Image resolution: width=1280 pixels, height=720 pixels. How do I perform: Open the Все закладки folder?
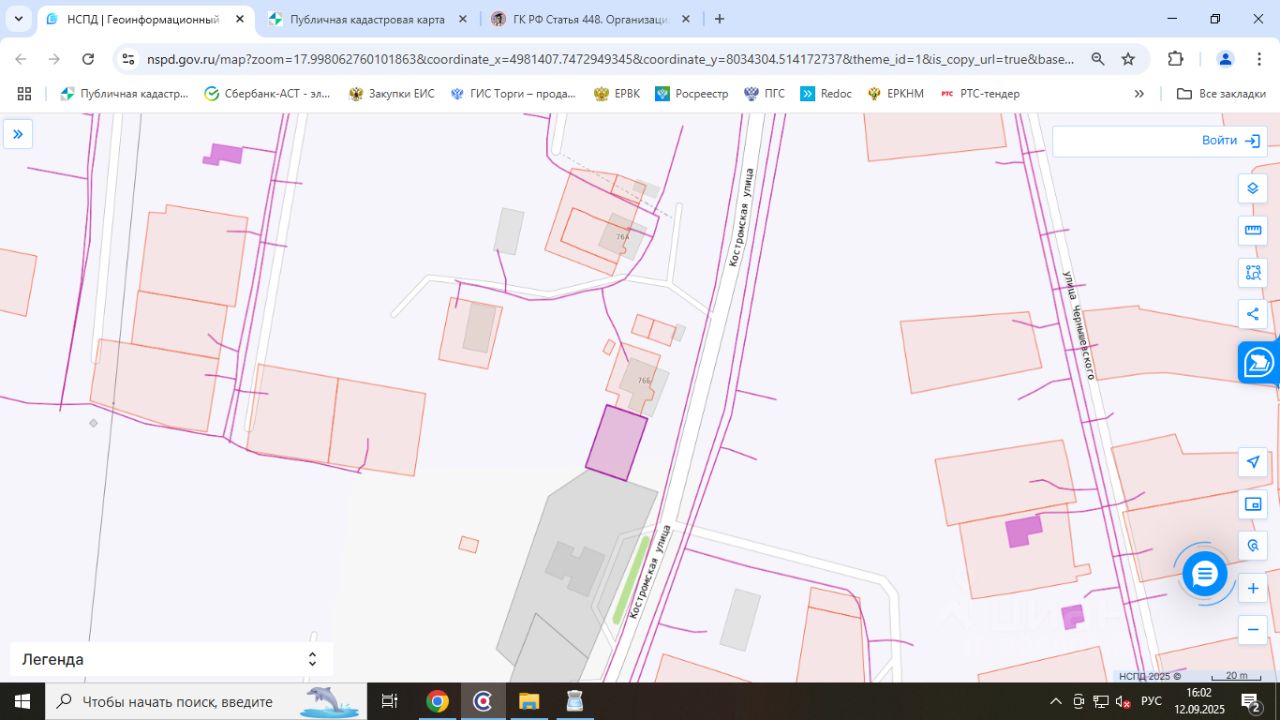coord(1221,93)
